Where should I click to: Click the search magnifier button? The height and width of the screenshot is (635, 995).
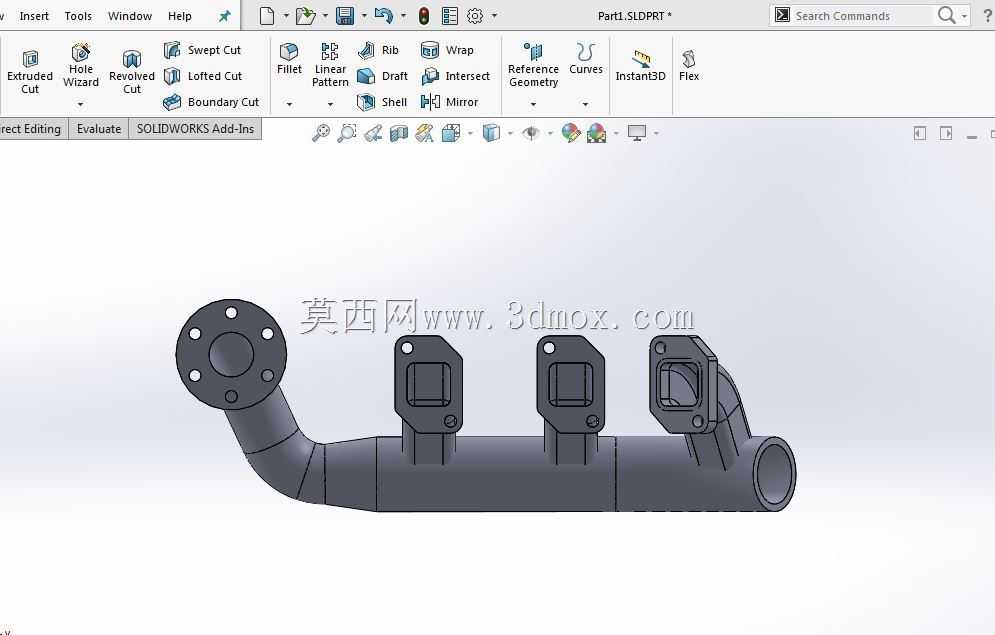[x=946, y=15]
